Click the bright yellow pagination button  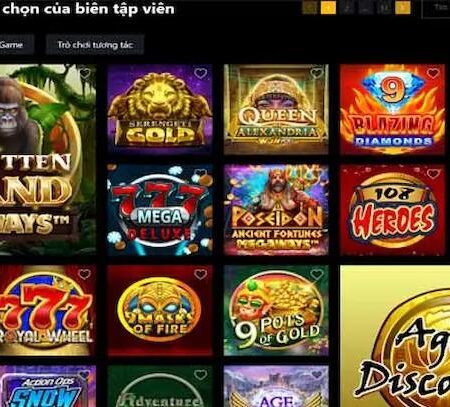click(x=328, y=7)
